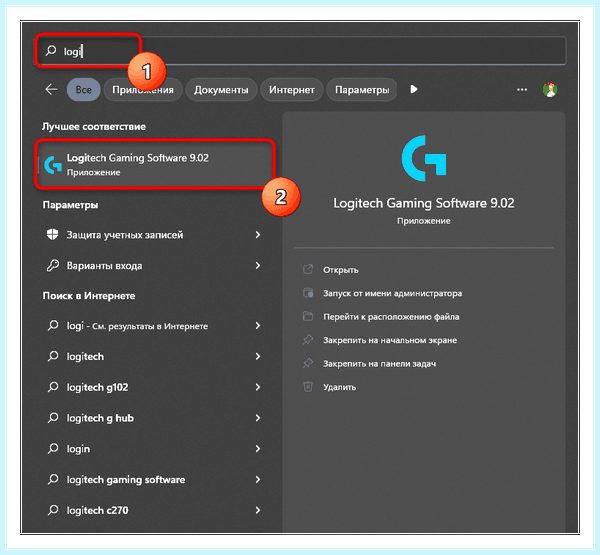Screen dimensions: 600x555
Task: Choose 'Закрепить на начальном экране'
Action: pyautogui.click(x=390, y=340)
